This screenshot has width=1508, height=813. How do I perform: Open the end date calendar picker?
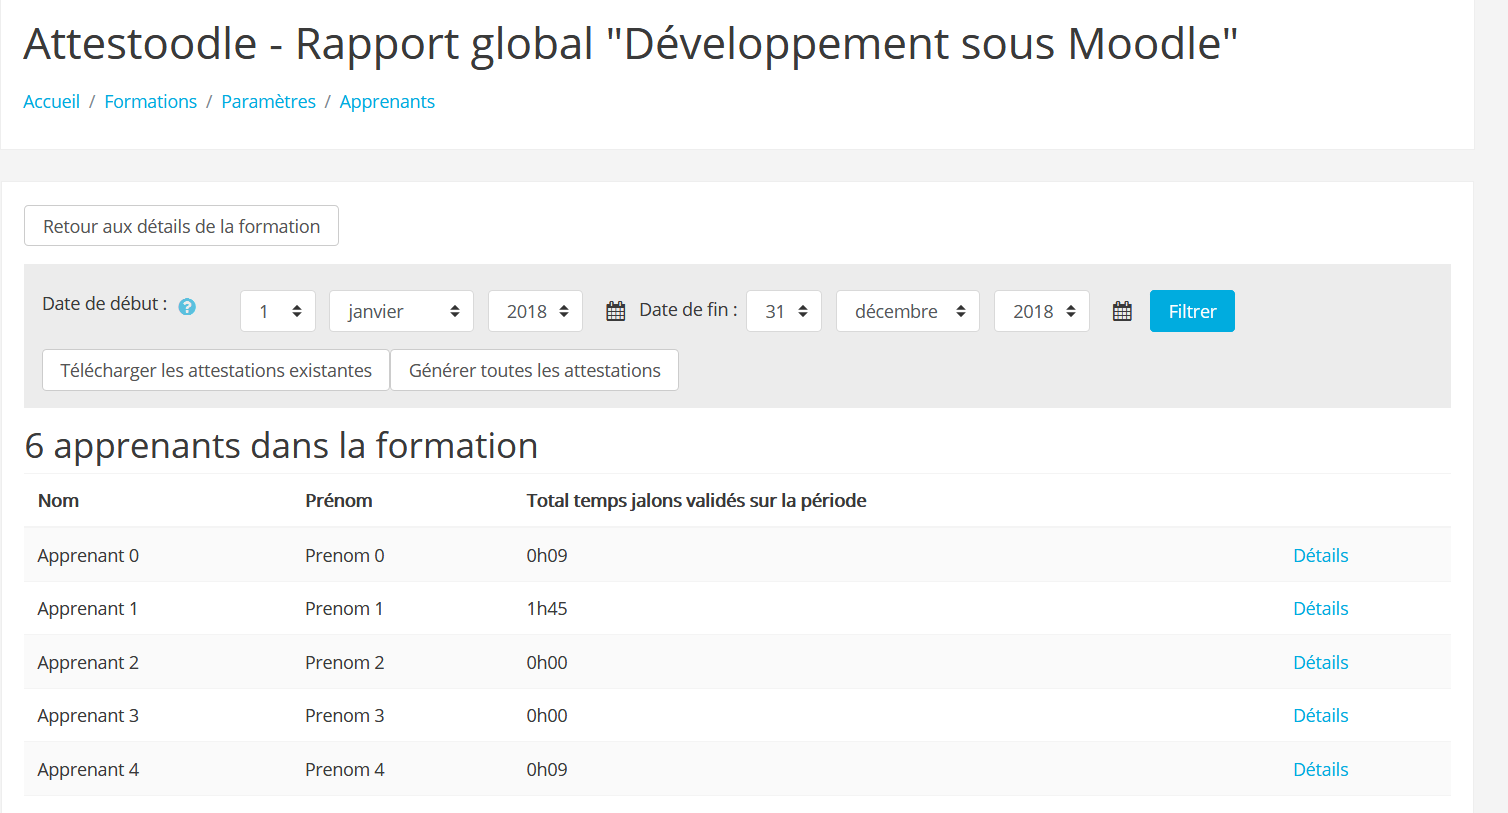point(1122,311)
